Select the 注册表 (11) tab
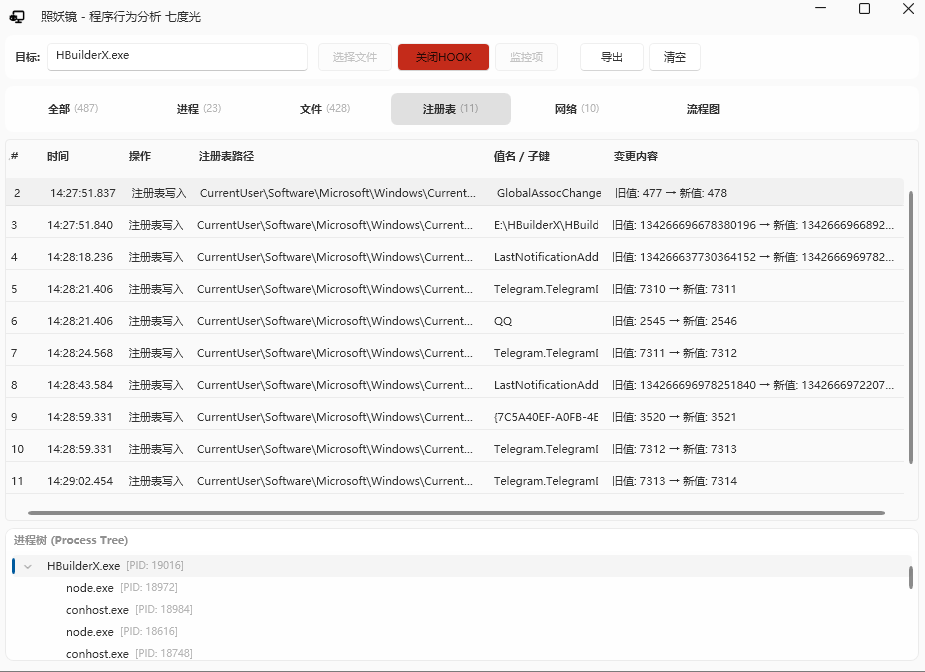The height and width of the screenshot is (672, 925). [x=451, y=109]
